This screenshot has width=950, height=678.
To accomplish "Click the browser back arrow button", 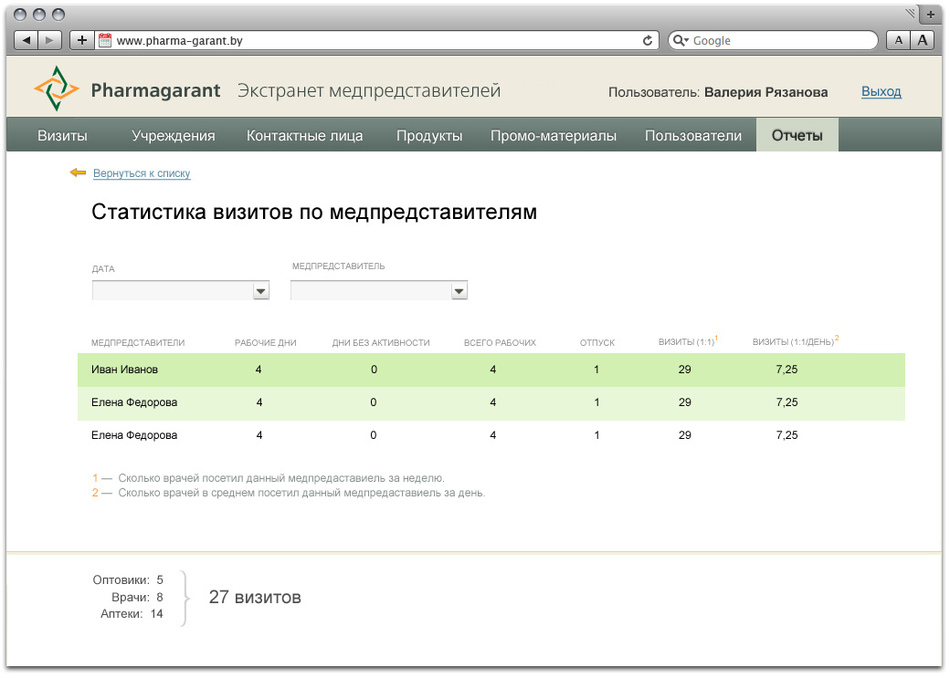I will pos(26,41).
